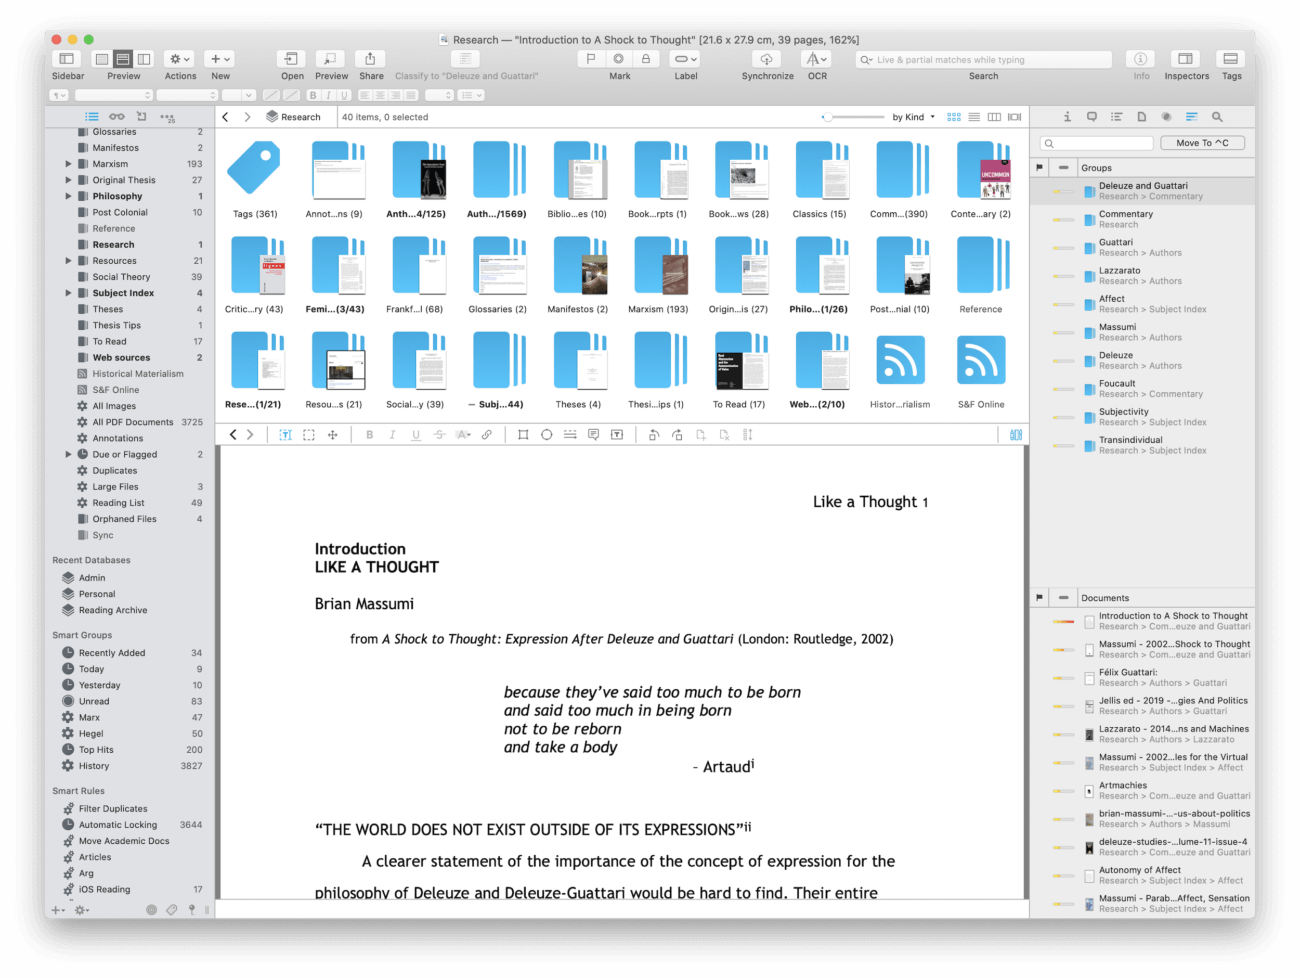
Task: Toggle the Inspectors panel
Action: (1186, 59)
